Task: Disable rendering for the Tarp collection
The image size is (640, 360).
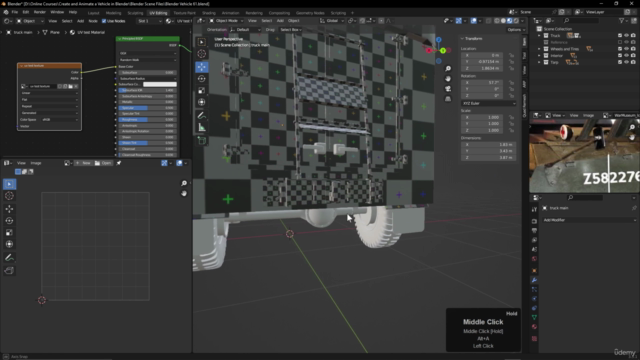Action: pyautogui.click(x=633, y=62)
